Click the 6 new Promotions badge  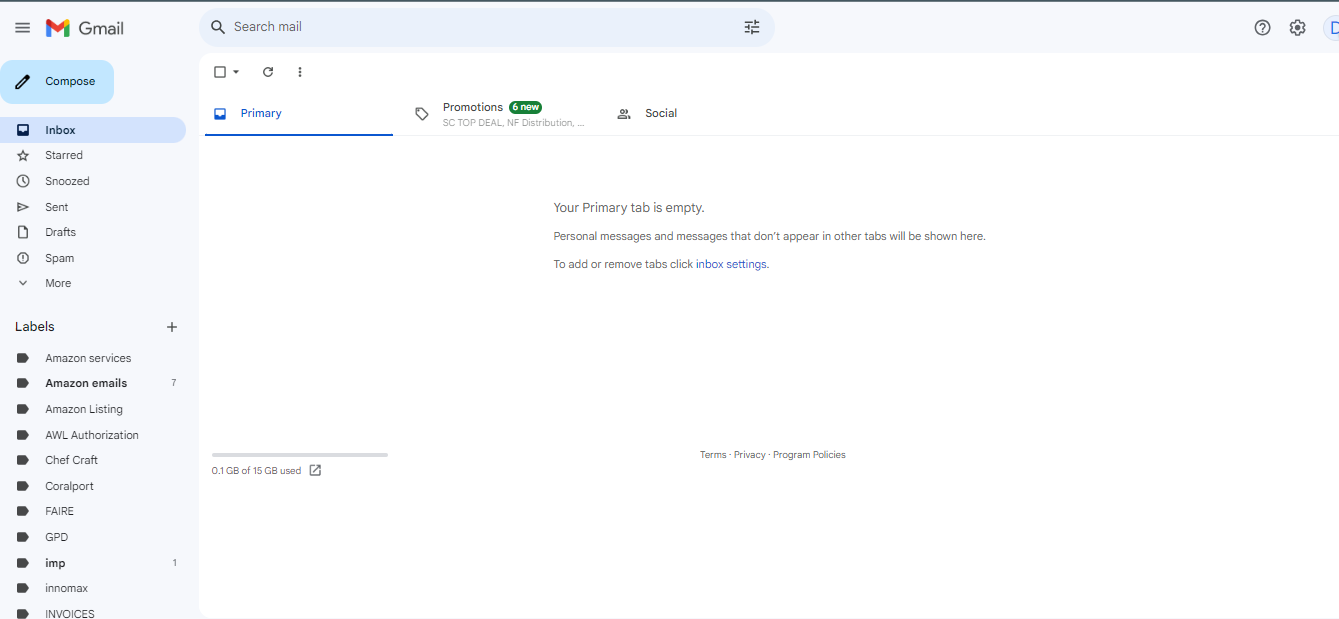[525, 107]
